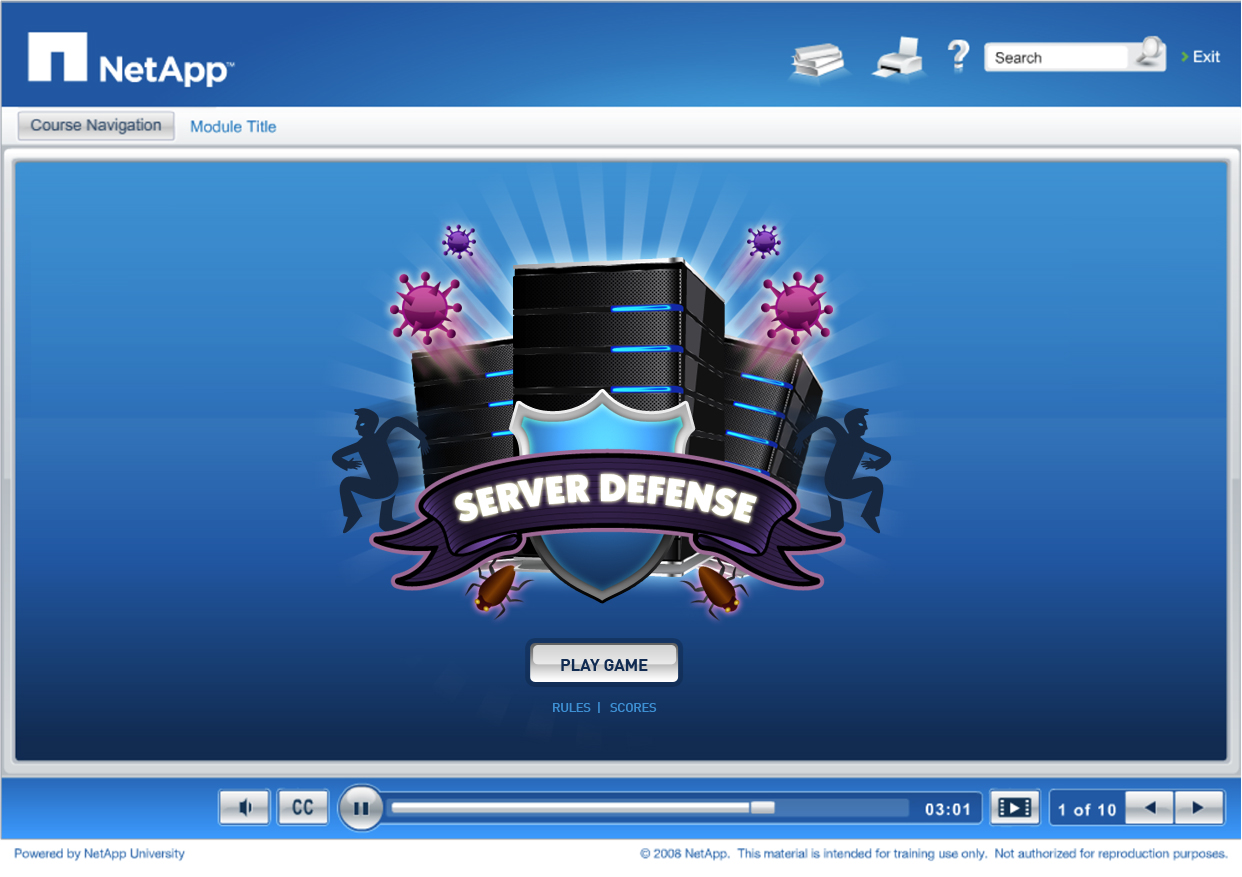Click the NetApp logo
The width and height of the screenshot is (1242, 877).
tap(131, 58)
